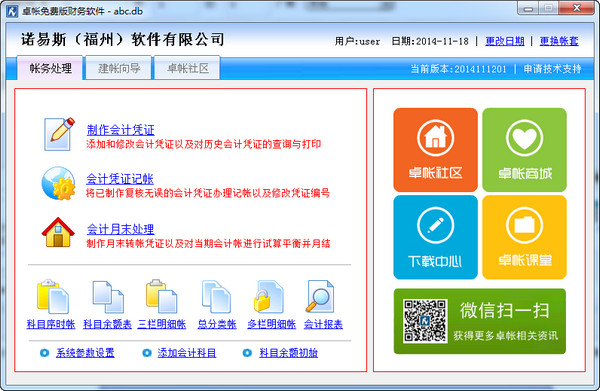
Task: Click the 更改日期 link
Action: (x=505, y=41)
